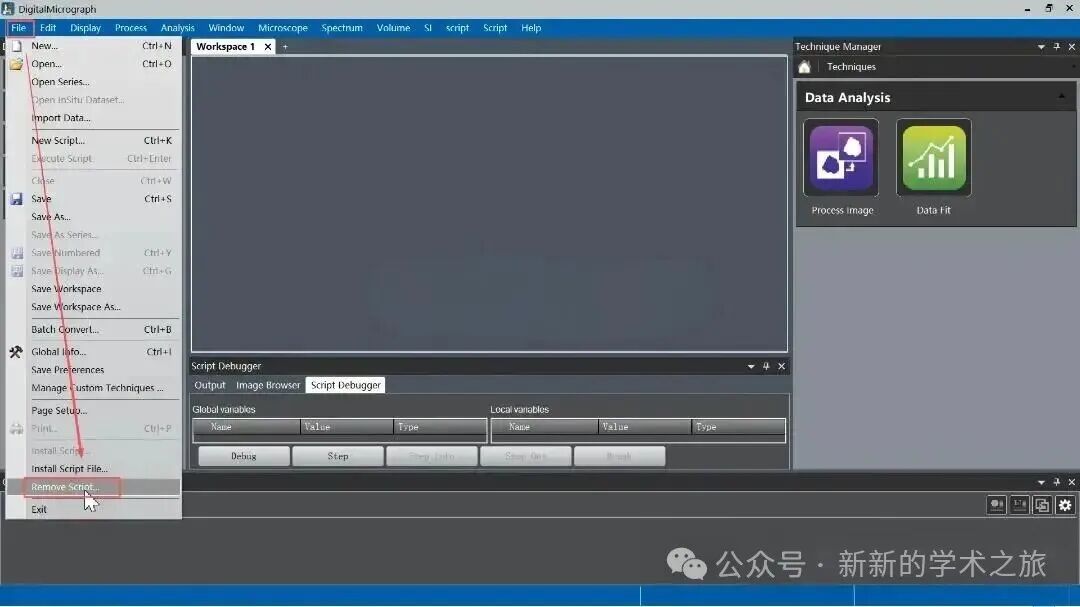Open the Spectrum menu
The image size is (1080, 607).
point(342,28)
